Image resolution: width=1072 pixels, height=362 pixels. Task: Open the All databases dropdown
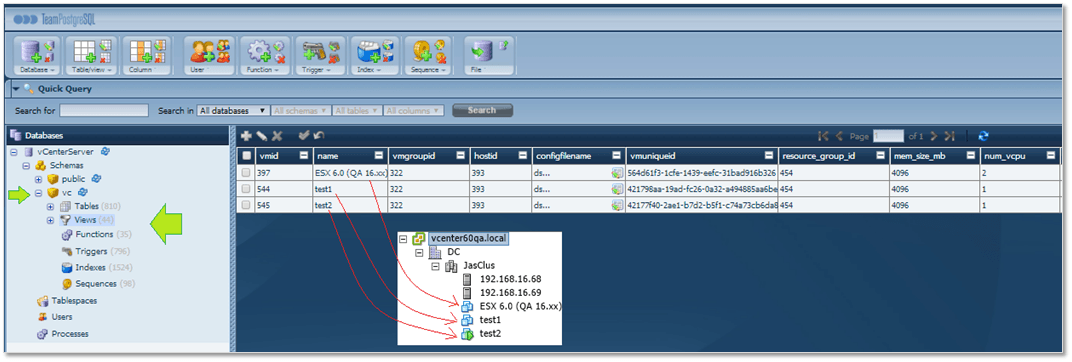coord(232,110)
